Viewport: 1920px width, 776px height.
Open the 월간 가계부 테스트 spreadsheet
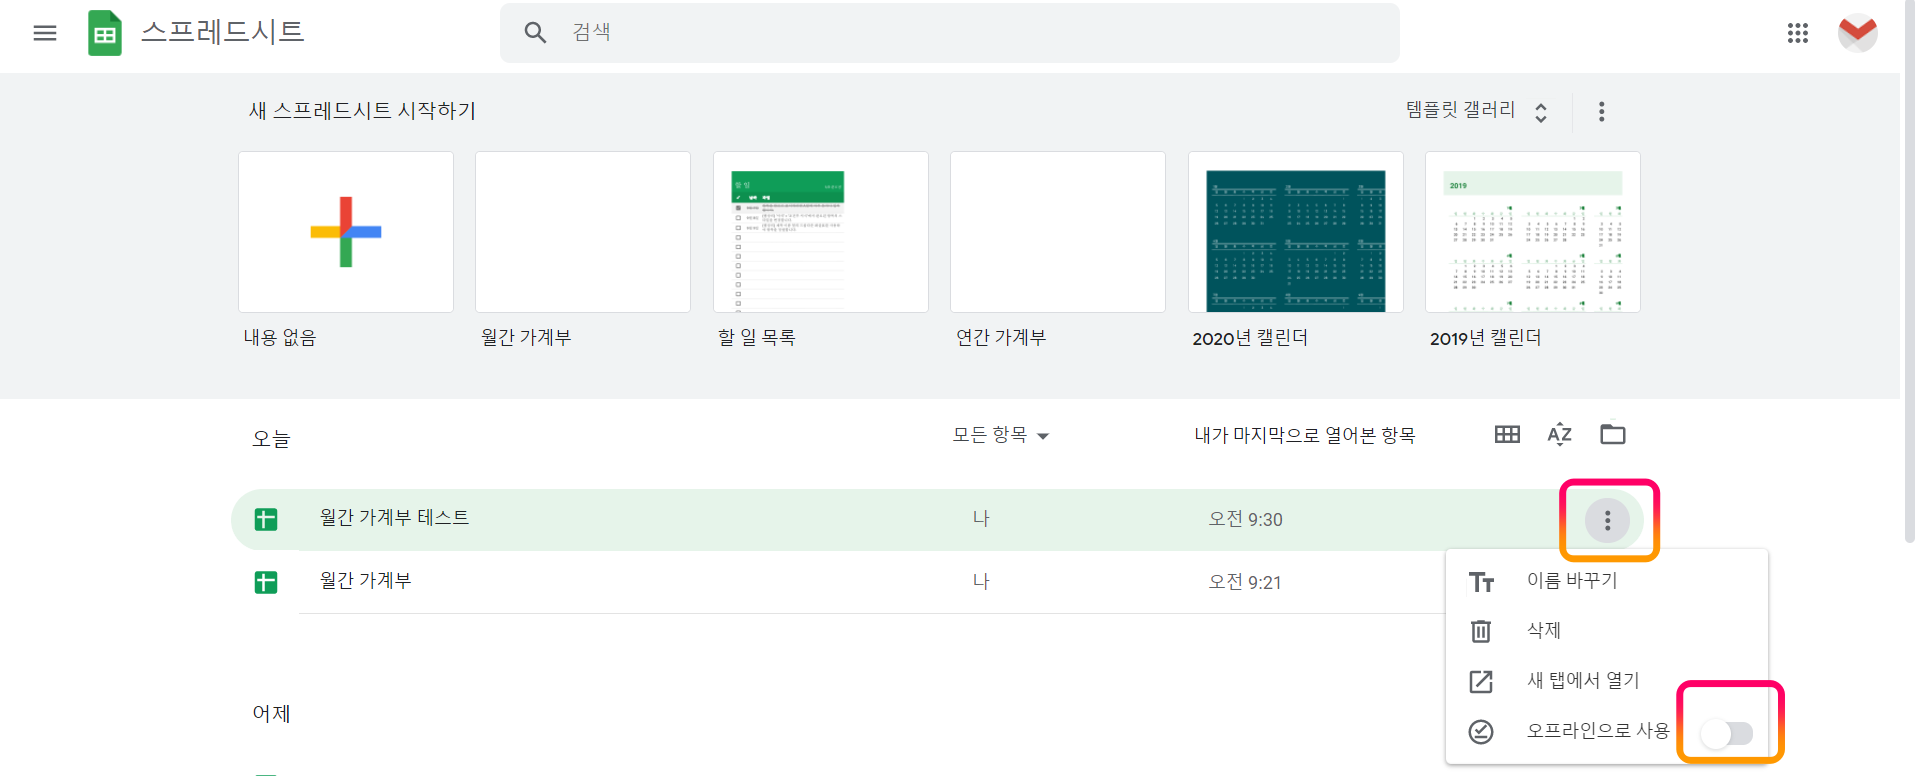click(x=394, y=518)
